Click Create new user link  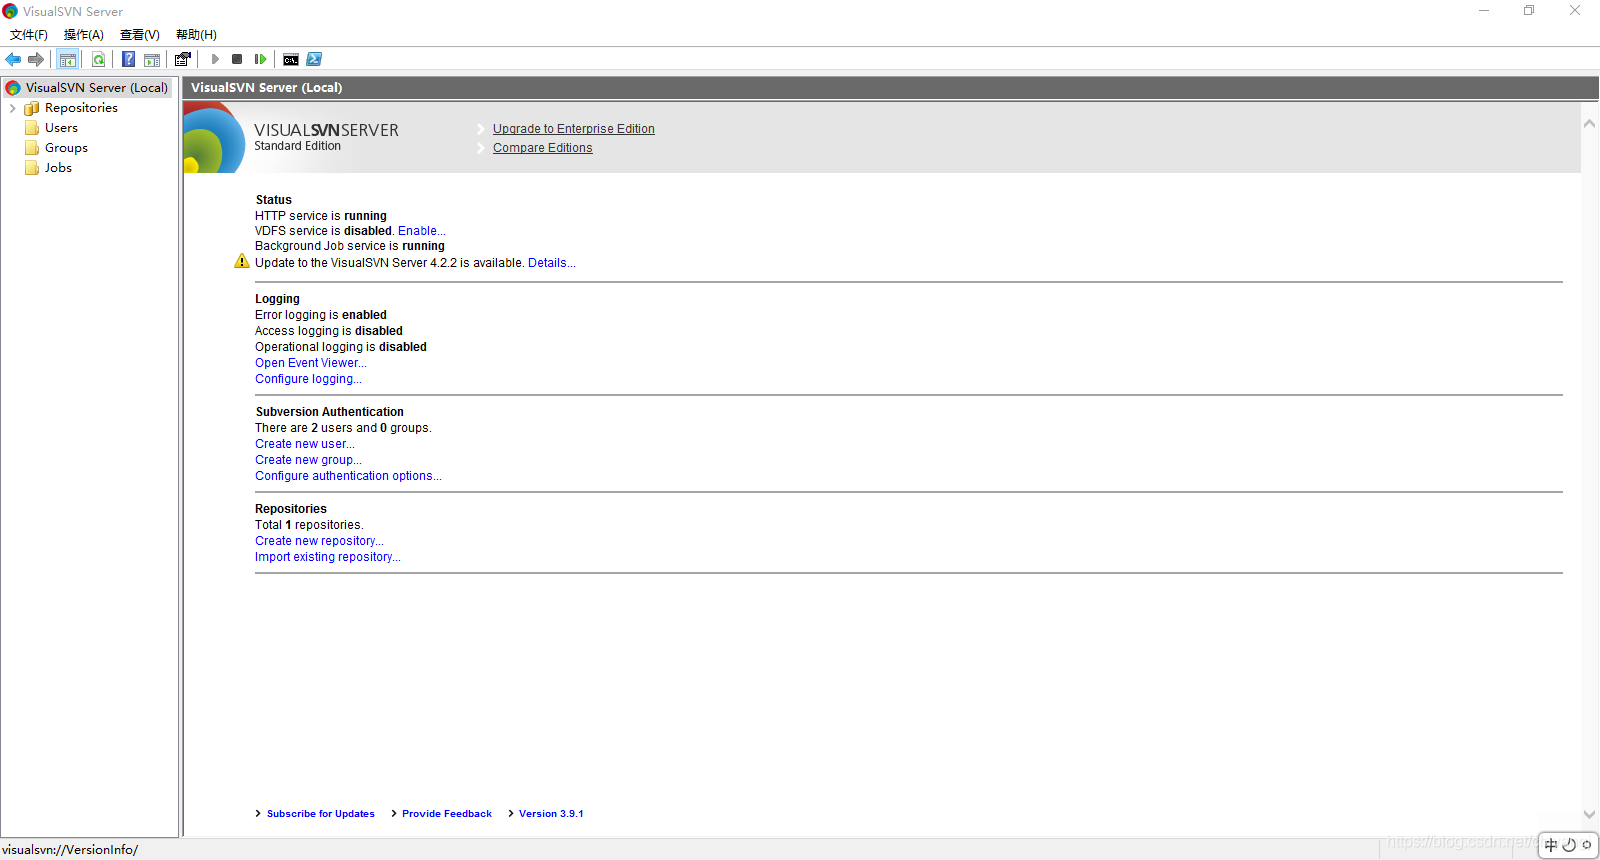305,444
